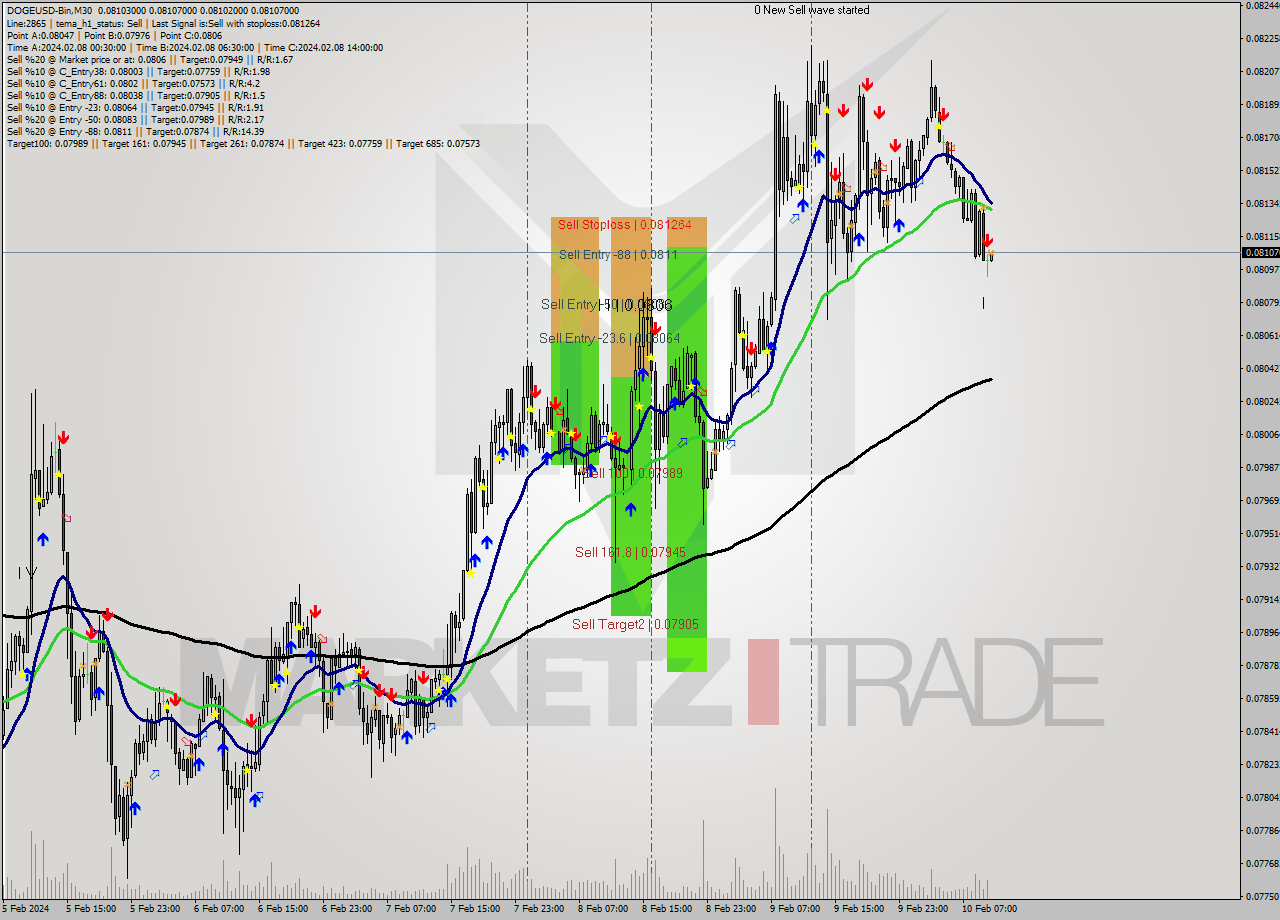1280x920 pixels.
Task: Select the '7 Feb 15:00' time axis label
Action: (x=475, y=909)
